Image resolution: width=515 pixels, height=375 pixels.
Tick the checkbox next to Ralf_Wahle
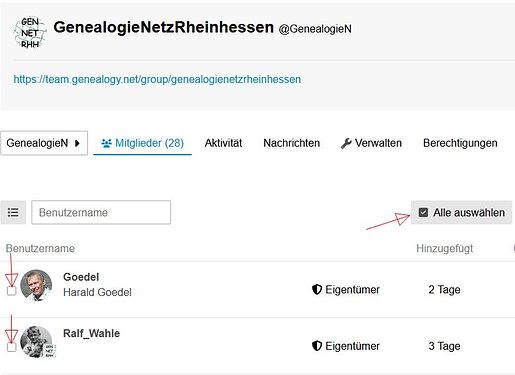11,347
